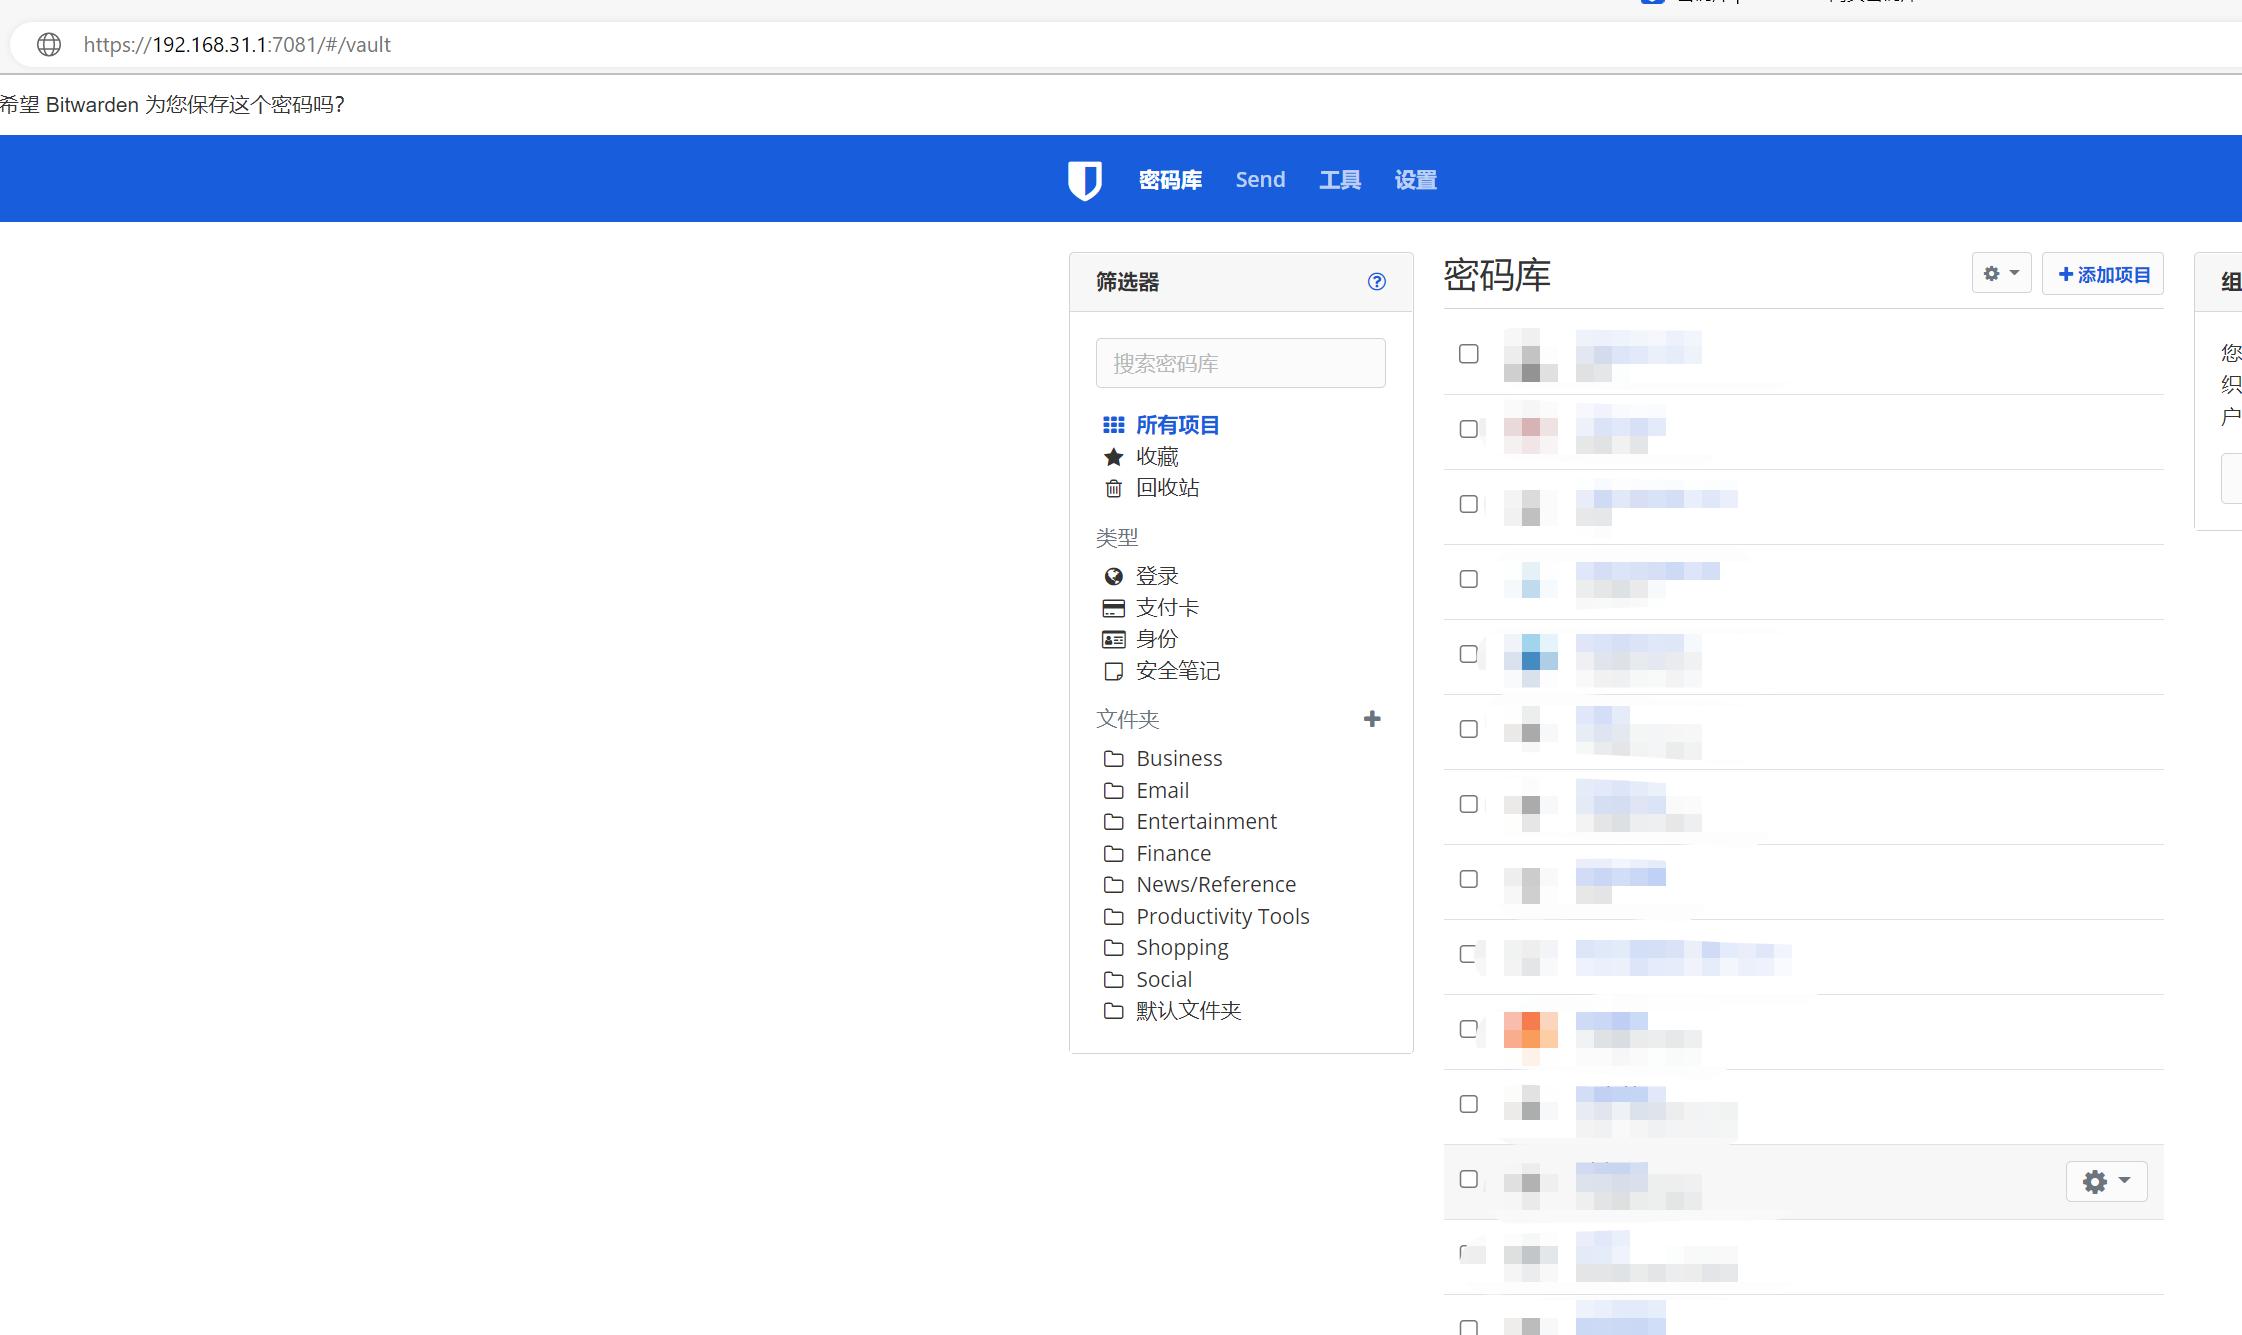Check the checkbox on the last visible item
2242x1335 pixels.
(x=1469, y=1328)
